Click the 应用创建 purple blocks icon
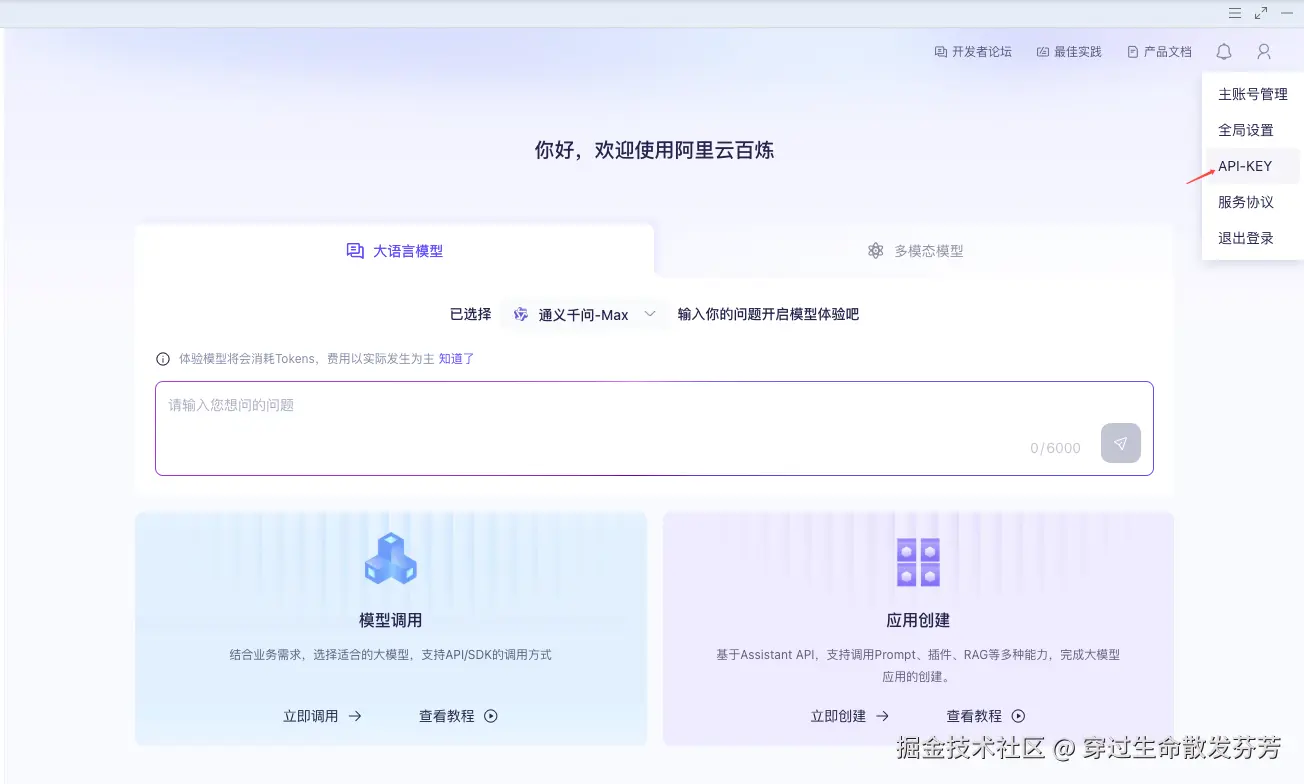This screenshot has height=784, width=1304. [x=918, y=562]
